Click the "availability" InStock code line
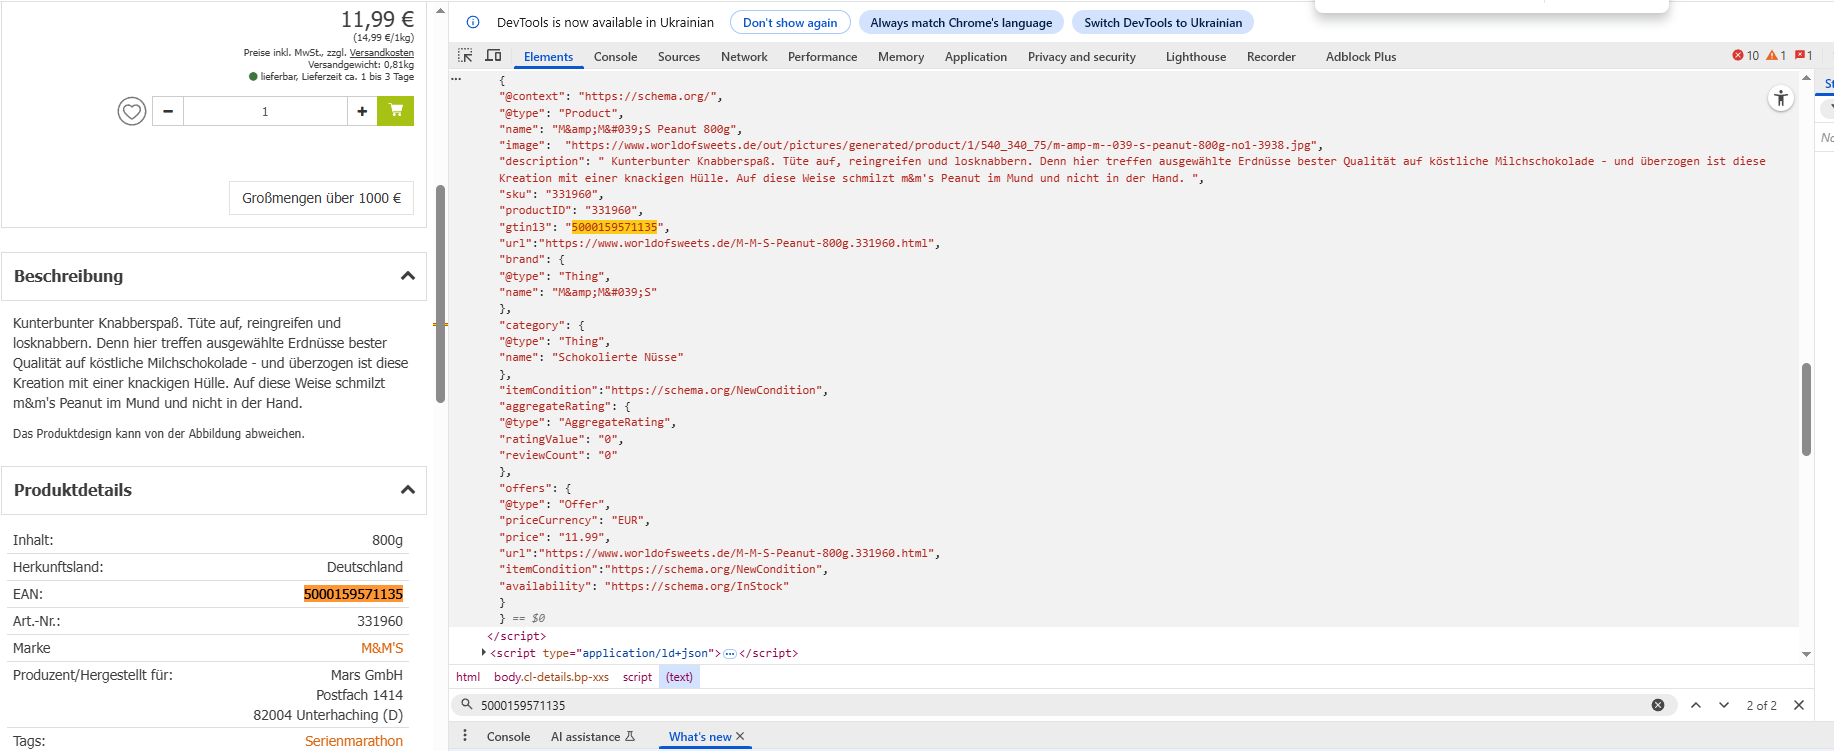1834x751 pixels. [x=644, y=586]
